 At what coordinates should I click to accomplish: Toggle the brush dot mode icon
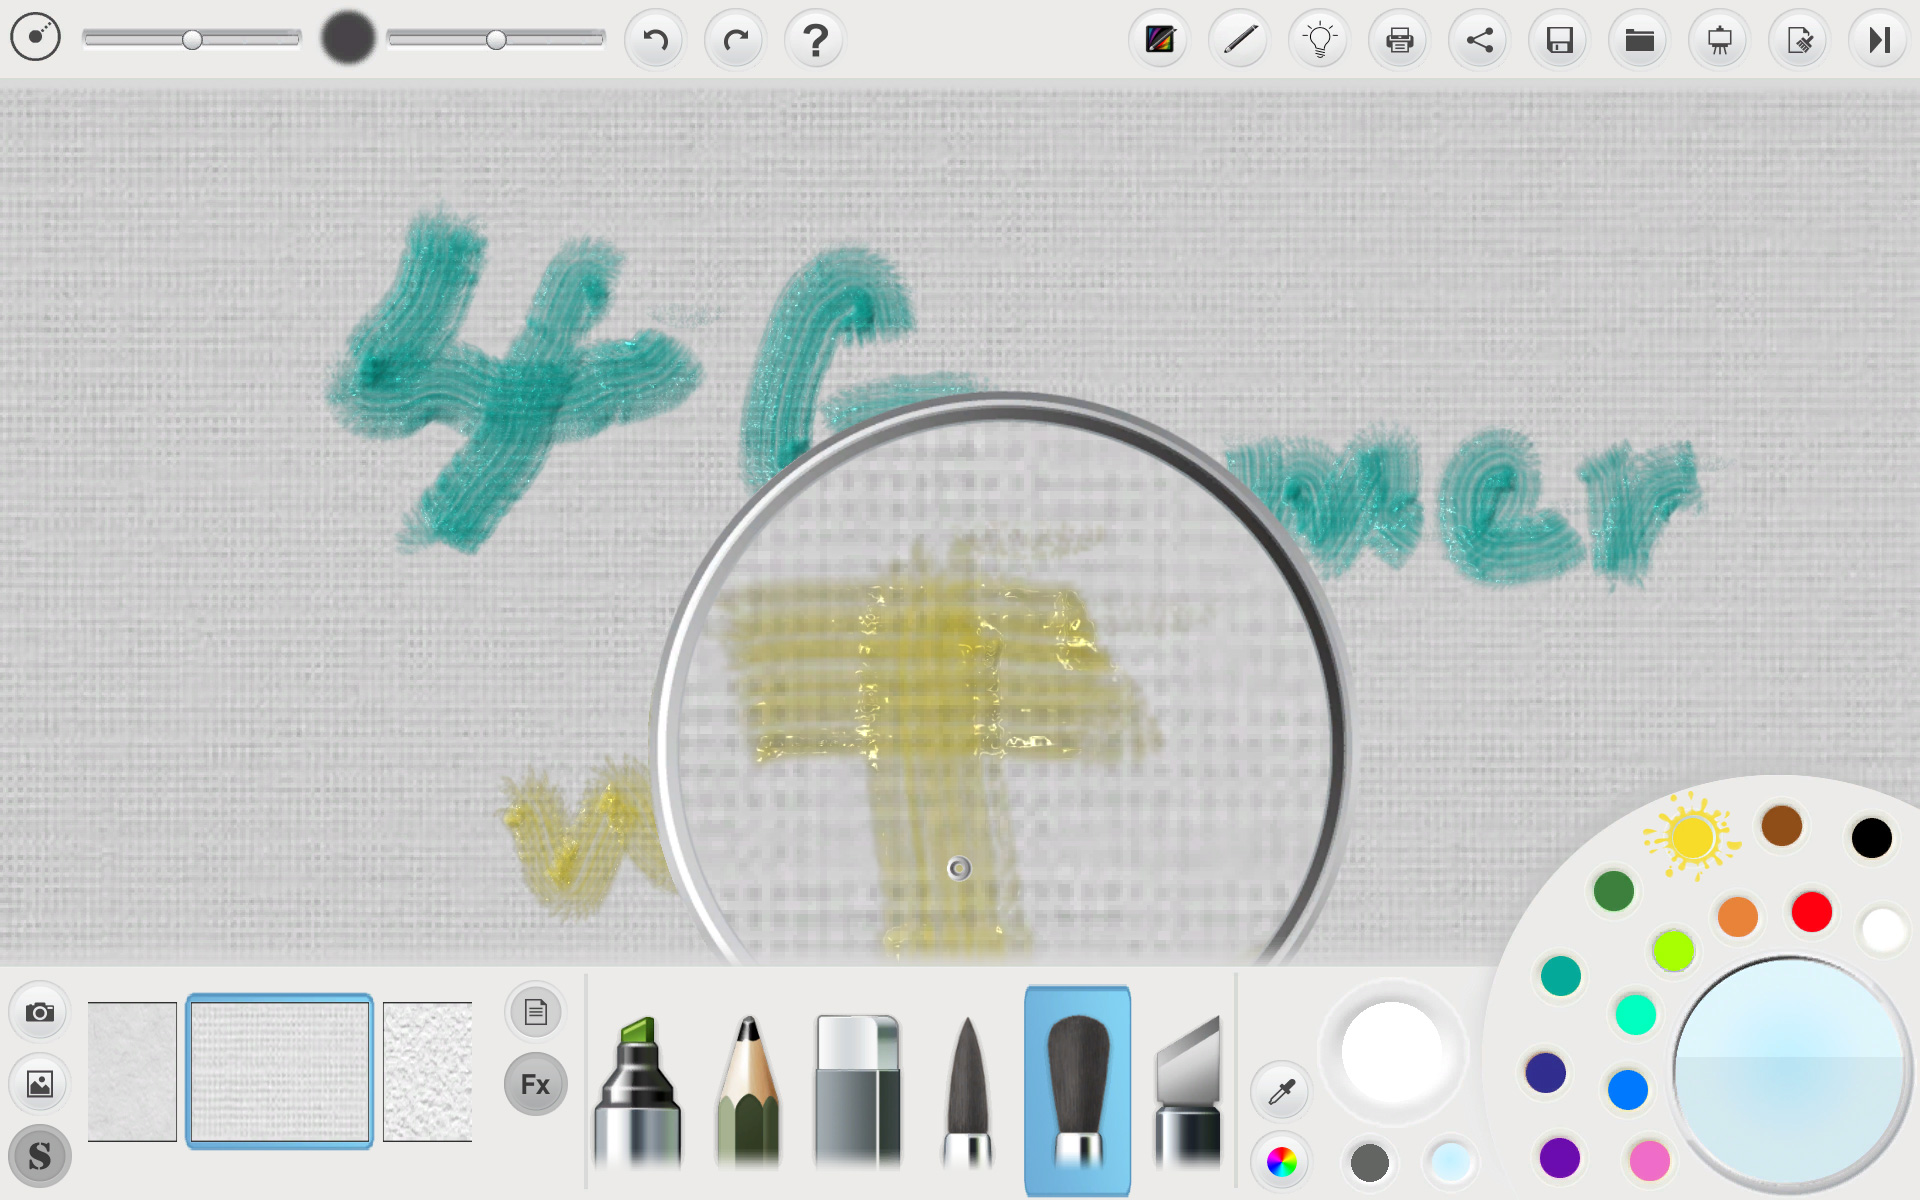tap(36, 38)
